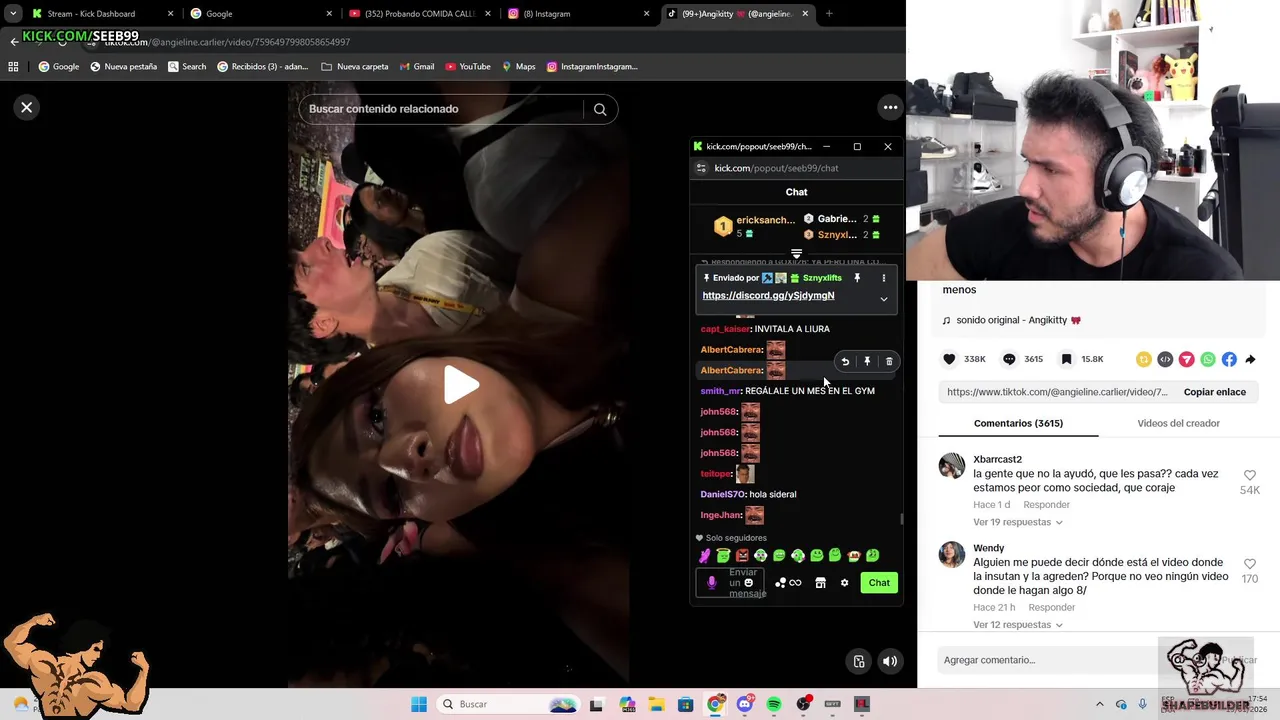Pin AlbertCabrera's message with the pin icon

click(867, 362)
